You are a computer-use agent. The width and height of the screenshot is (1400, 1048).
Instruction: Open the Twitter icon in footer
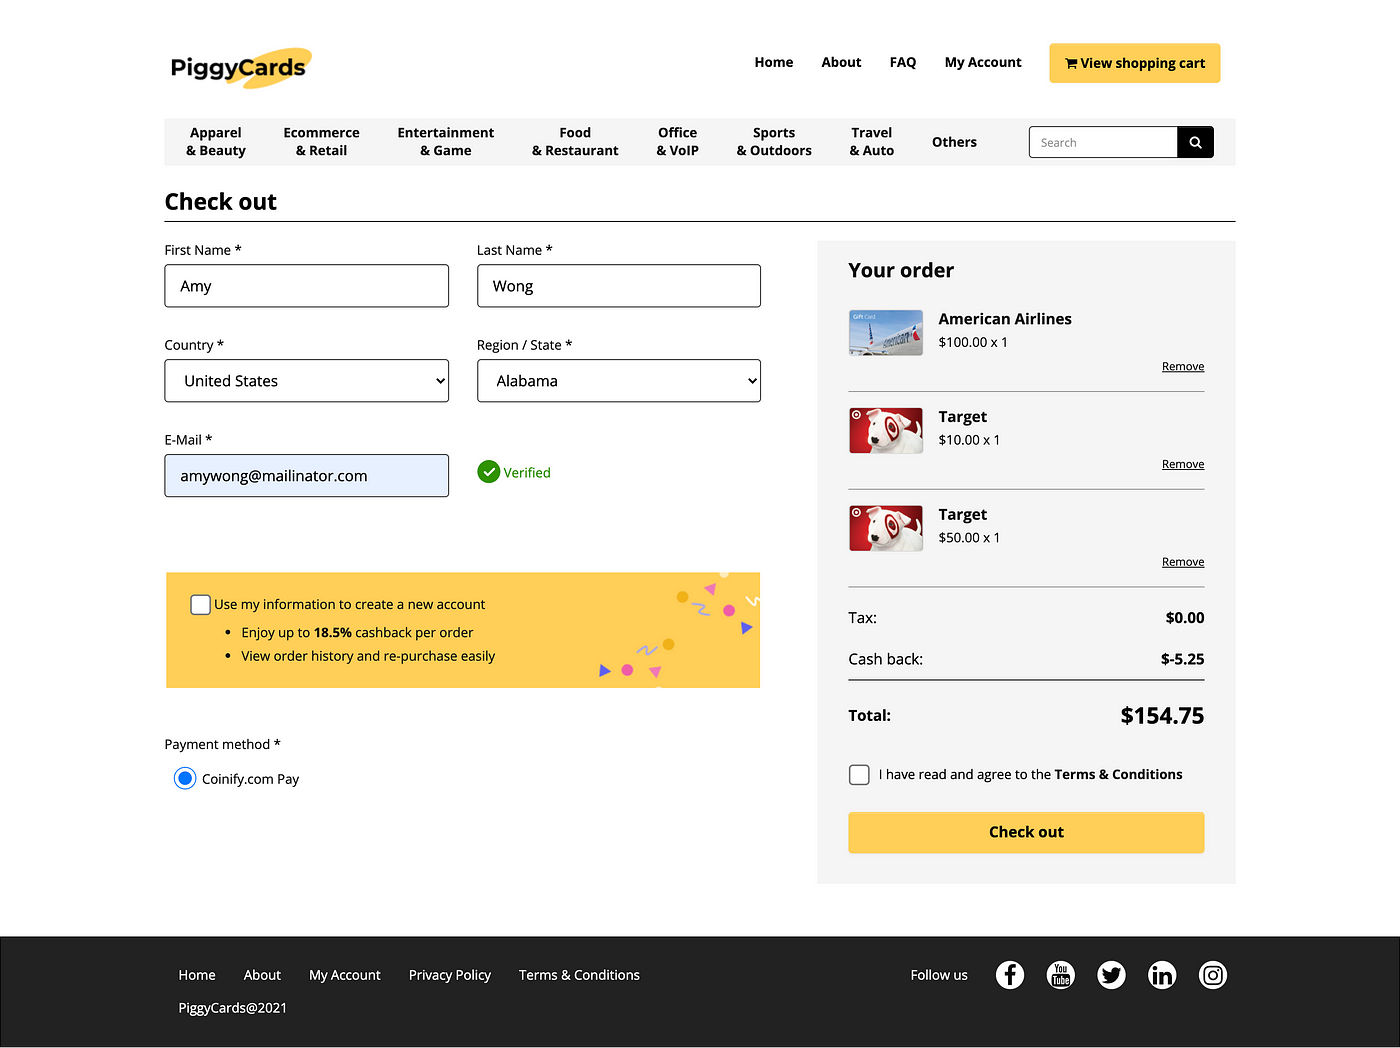click(1111, 975)
